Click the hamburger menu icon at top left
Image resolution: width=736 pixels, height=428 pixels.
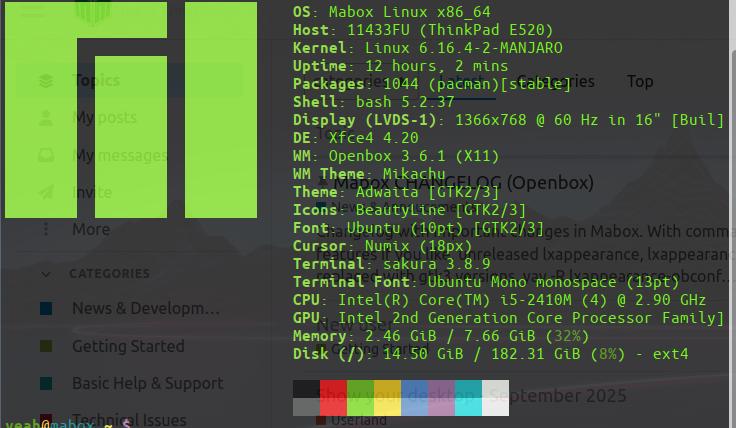click(x=33, y=12)
